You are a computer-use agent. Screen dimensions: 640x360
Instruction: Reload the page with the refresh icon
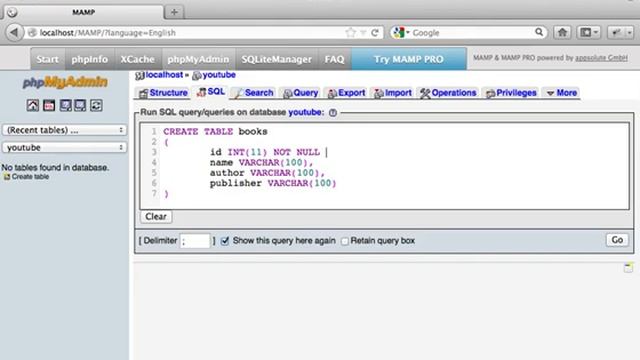(x=375, y=33)
